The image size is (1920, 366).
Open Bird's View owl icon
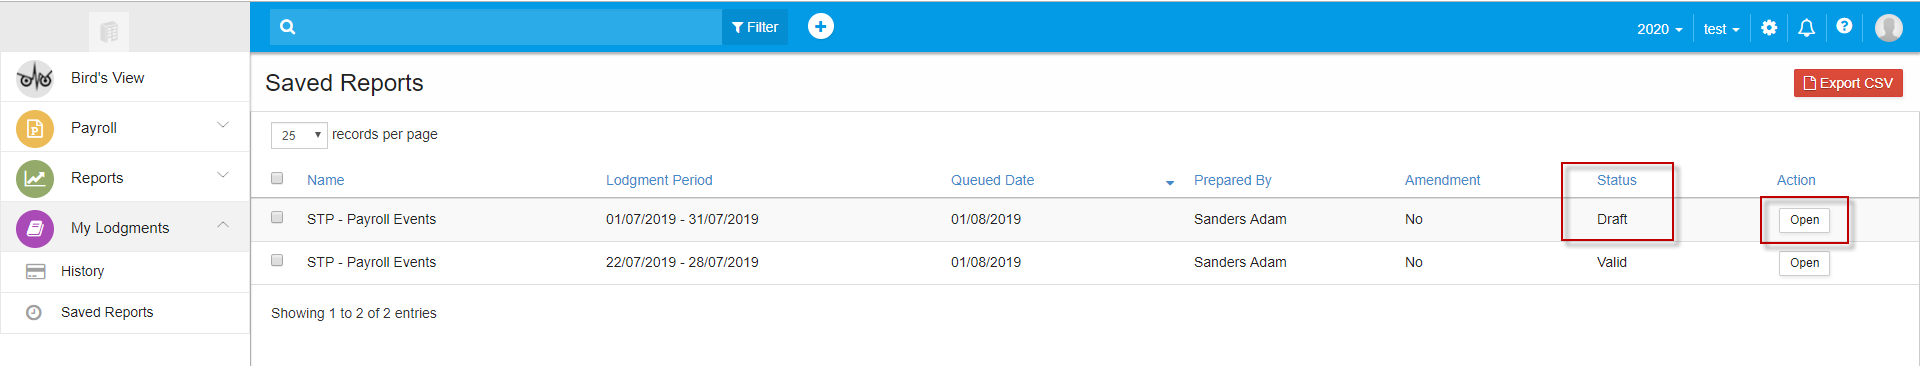click(x=35, y=77)
